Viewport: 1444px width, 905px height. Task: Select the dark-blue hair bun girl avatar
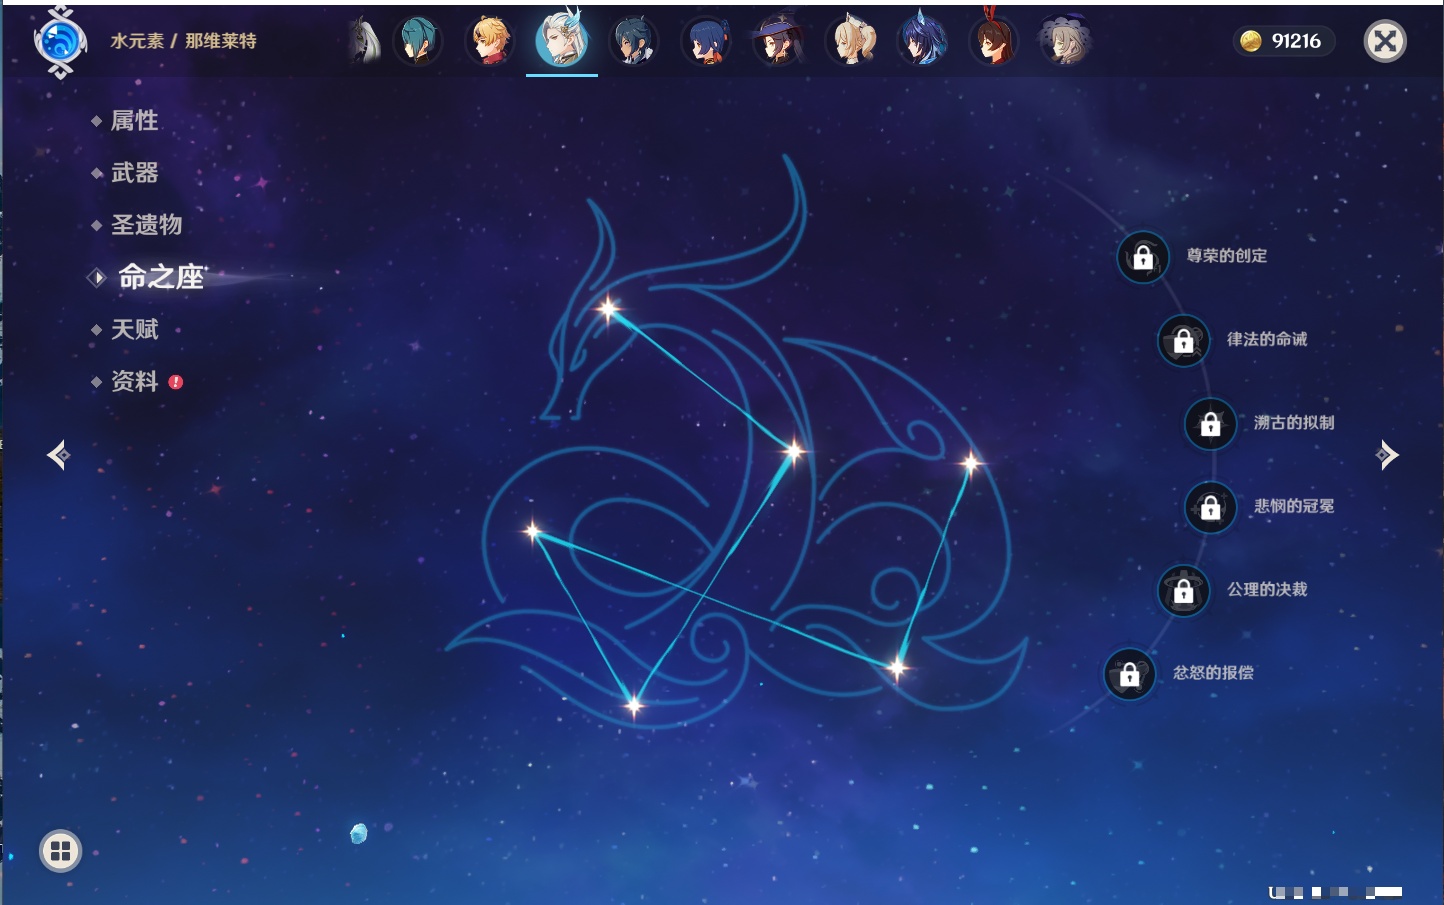click(x=706, y=41)
